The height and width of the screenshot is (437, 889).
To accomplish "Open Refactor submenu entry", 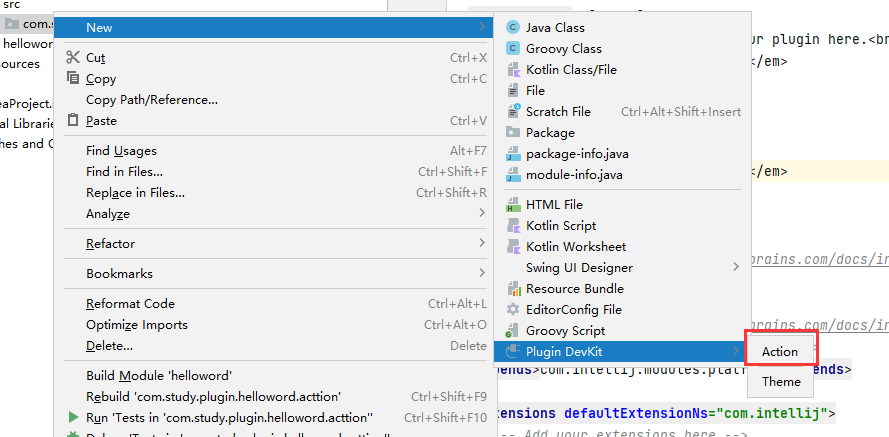I will (274, 243).
